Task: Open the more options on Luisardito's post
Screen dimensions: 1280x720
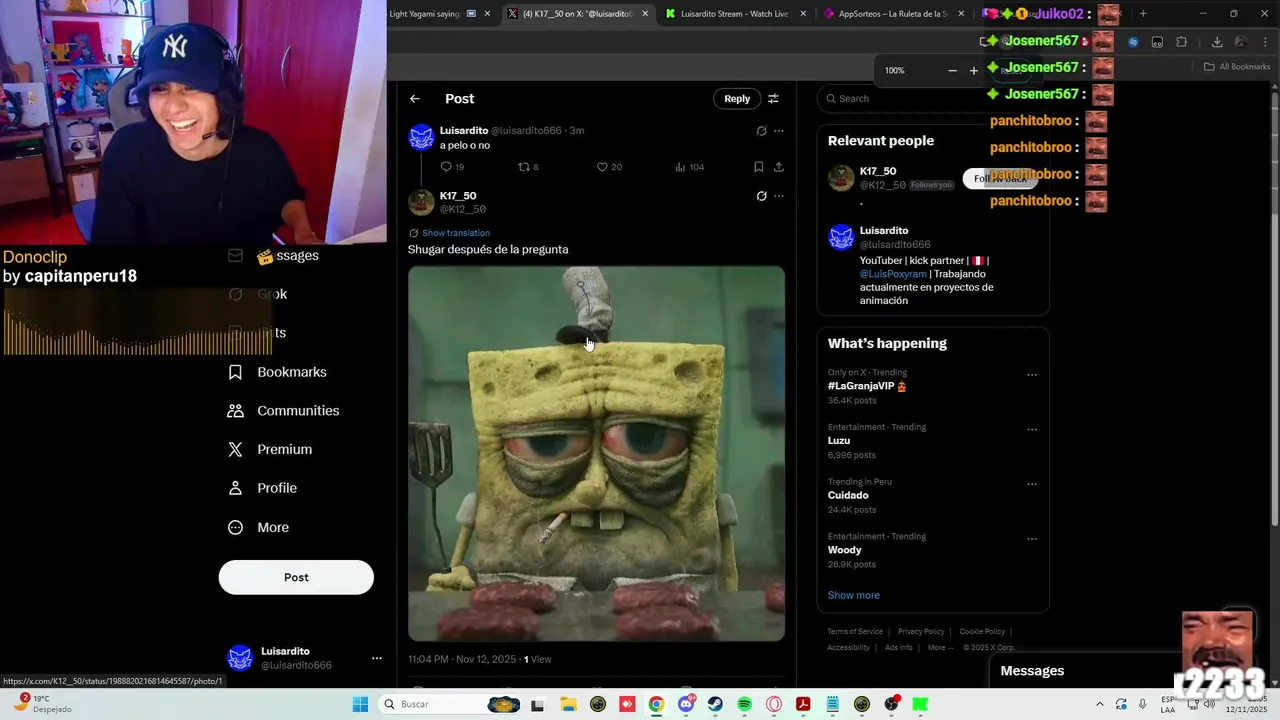Action: click(779, 131)
